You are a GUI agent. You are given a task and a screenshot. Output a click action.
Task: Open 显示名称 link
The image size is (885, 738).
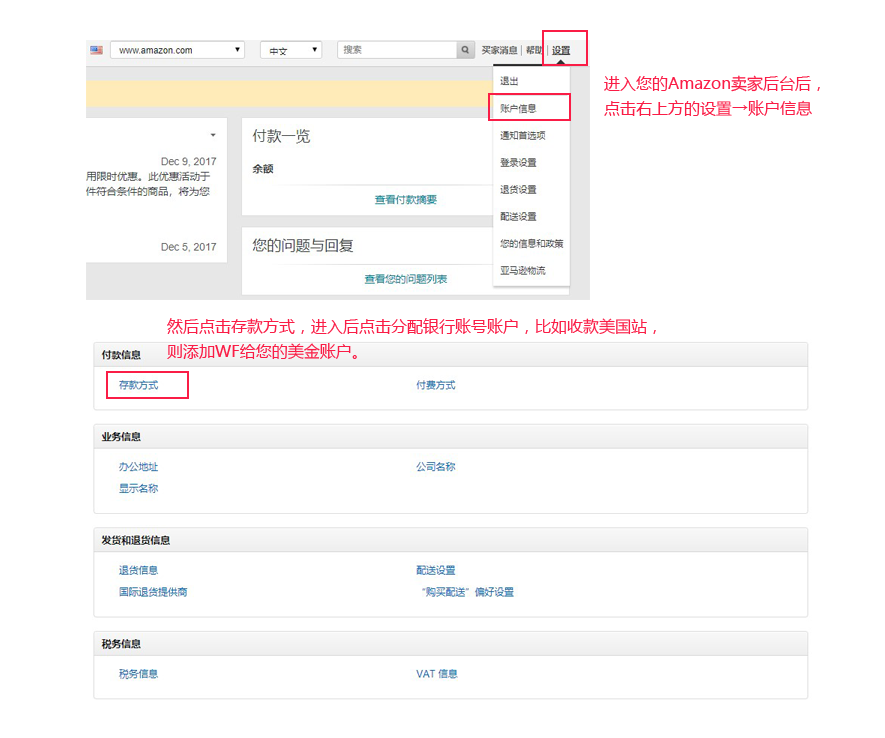point(138,489)
